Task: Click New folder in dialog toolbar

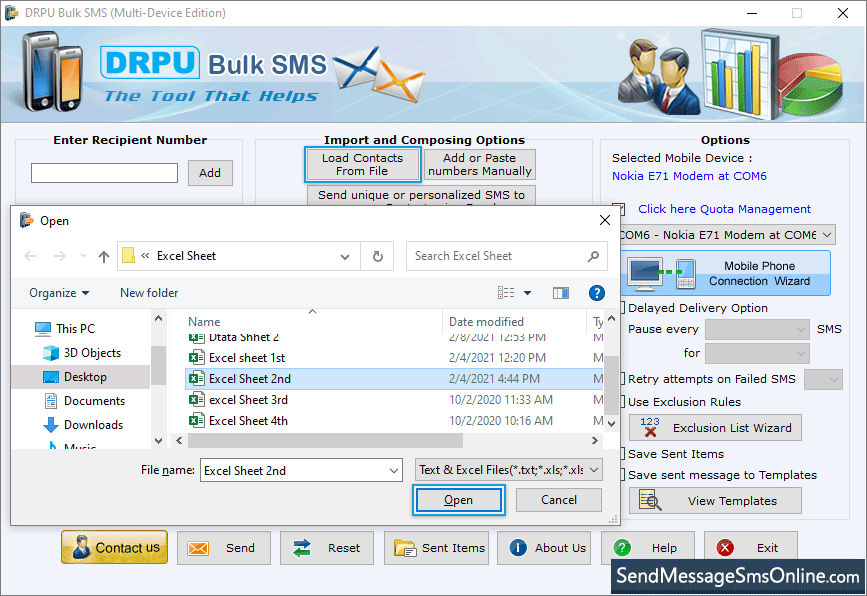Action: [x=149, y=292]
